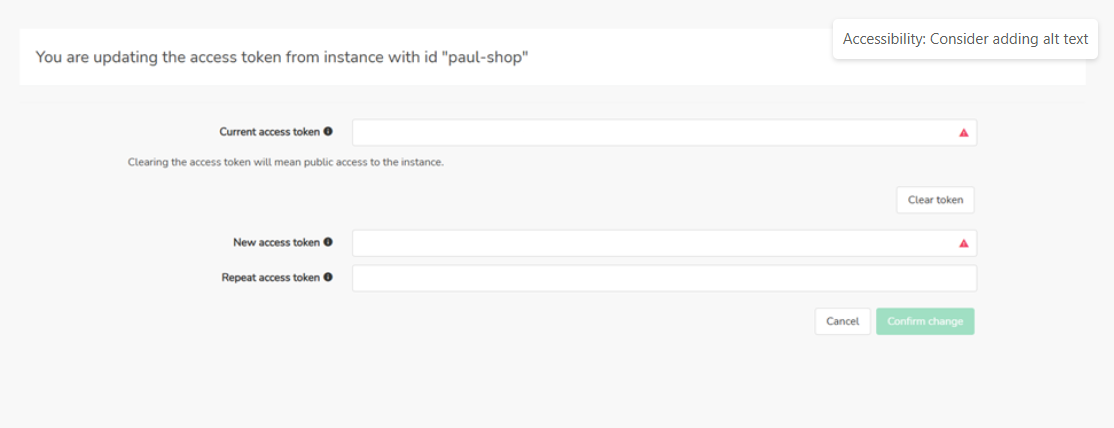Viewport: 1114px width, 428px height.
Task: Focus the New access token input field
Action: coord(650,243)
